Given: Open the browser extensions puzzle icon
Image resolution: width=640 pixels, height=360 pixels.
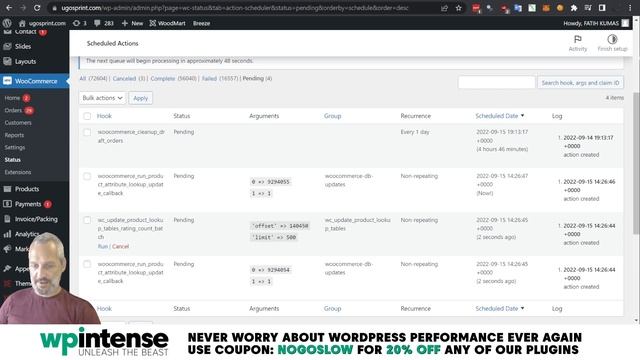Looking at the screenshot, I should click(574, 8).
